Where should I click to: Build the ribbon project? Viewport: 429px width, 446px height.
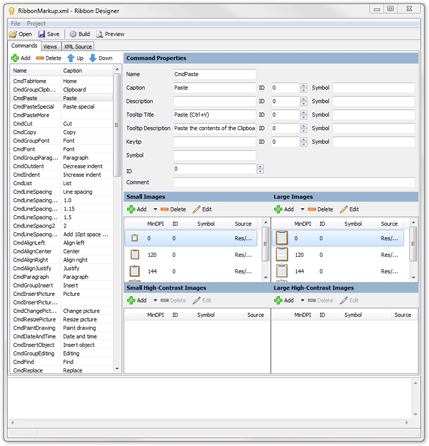[x=80, y=34]
